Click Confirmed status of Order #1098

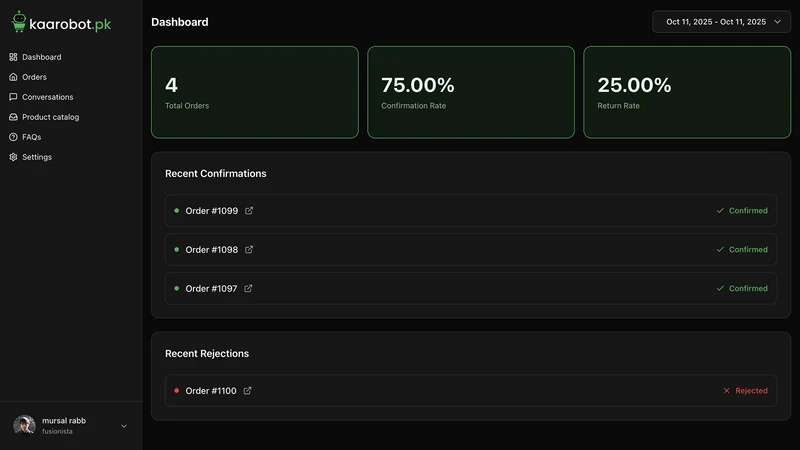pos(742,249)
